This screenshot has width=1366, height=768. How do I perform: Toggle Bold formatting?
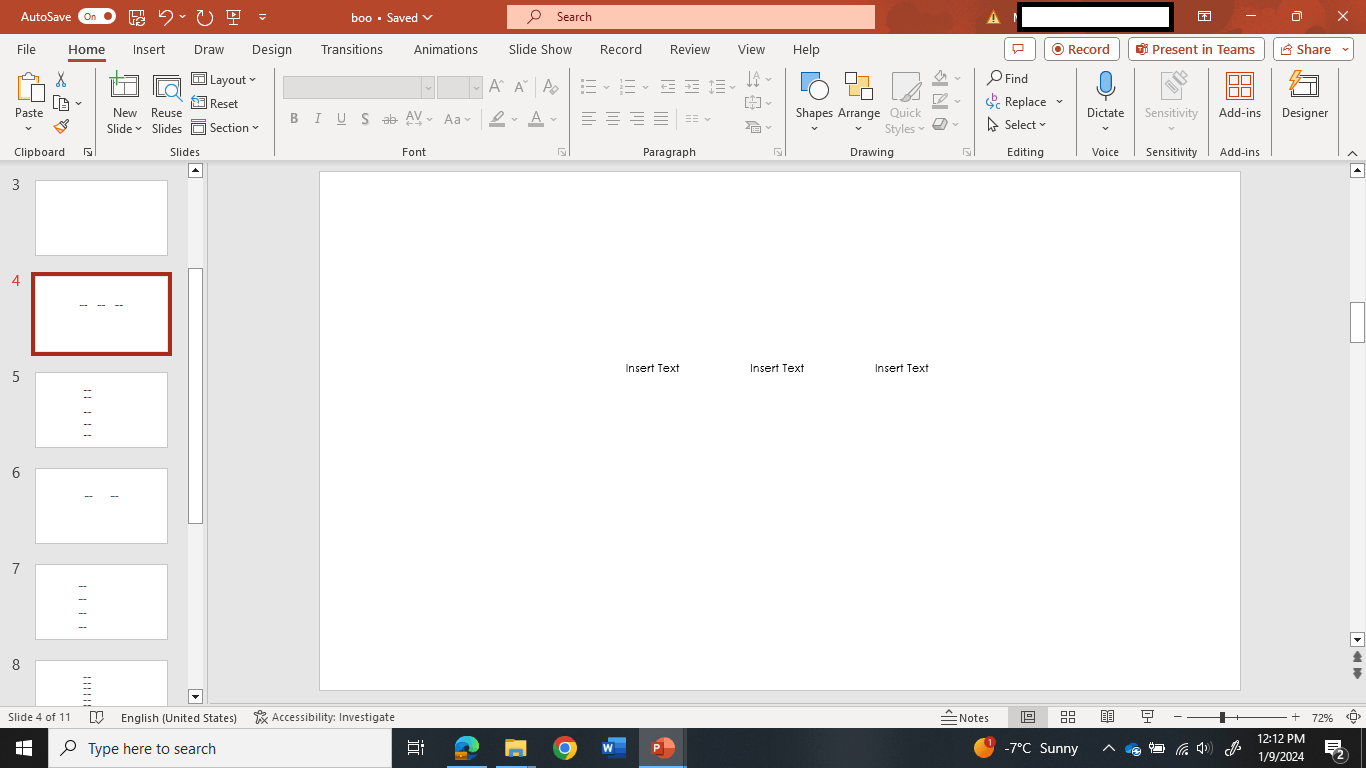click(294, 119)
